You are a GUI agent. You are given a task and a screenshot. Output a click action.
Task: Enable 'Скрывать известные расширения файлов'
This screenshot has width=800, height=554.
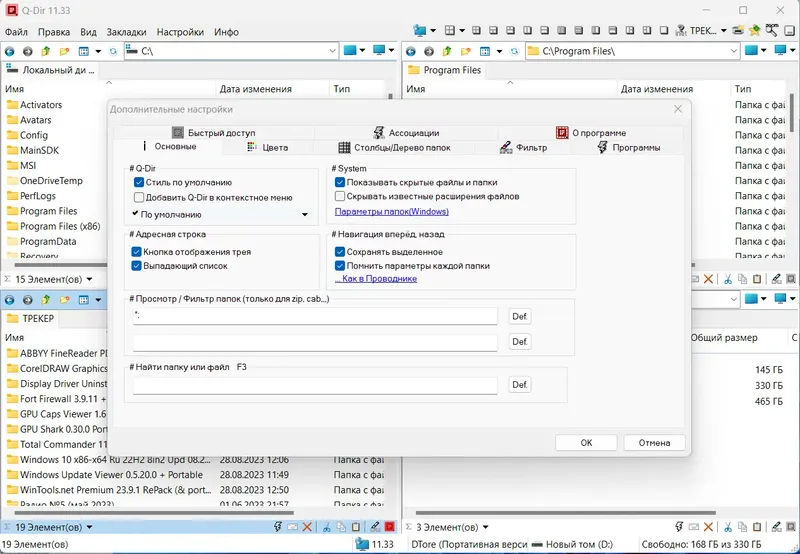tap(340, 196)
